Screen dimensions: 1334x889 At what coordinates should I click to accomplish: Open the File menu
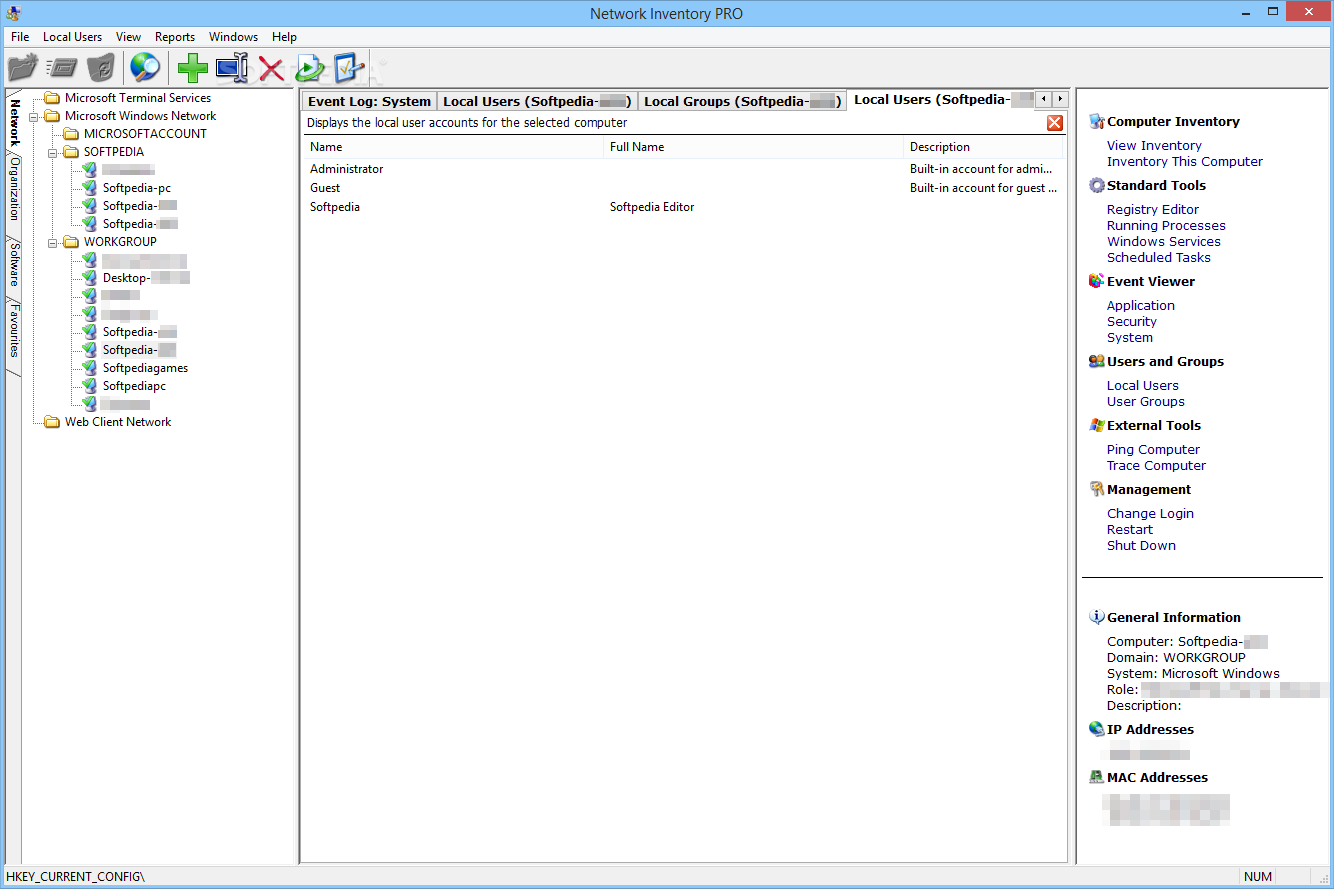click(x=20, y=37)
